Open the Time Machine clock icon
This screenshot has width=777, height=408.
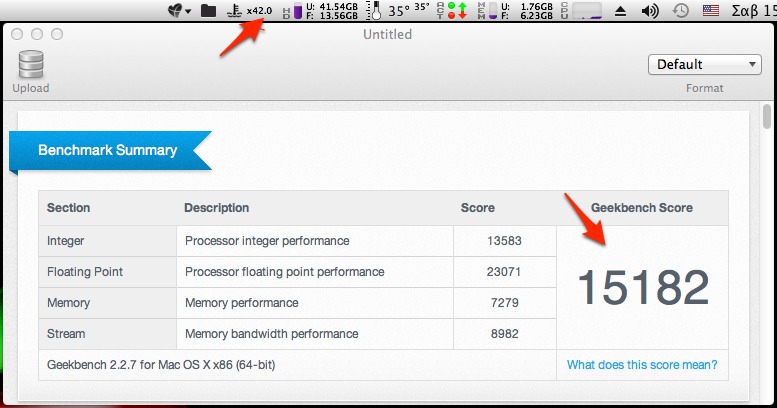click(681, 10)
